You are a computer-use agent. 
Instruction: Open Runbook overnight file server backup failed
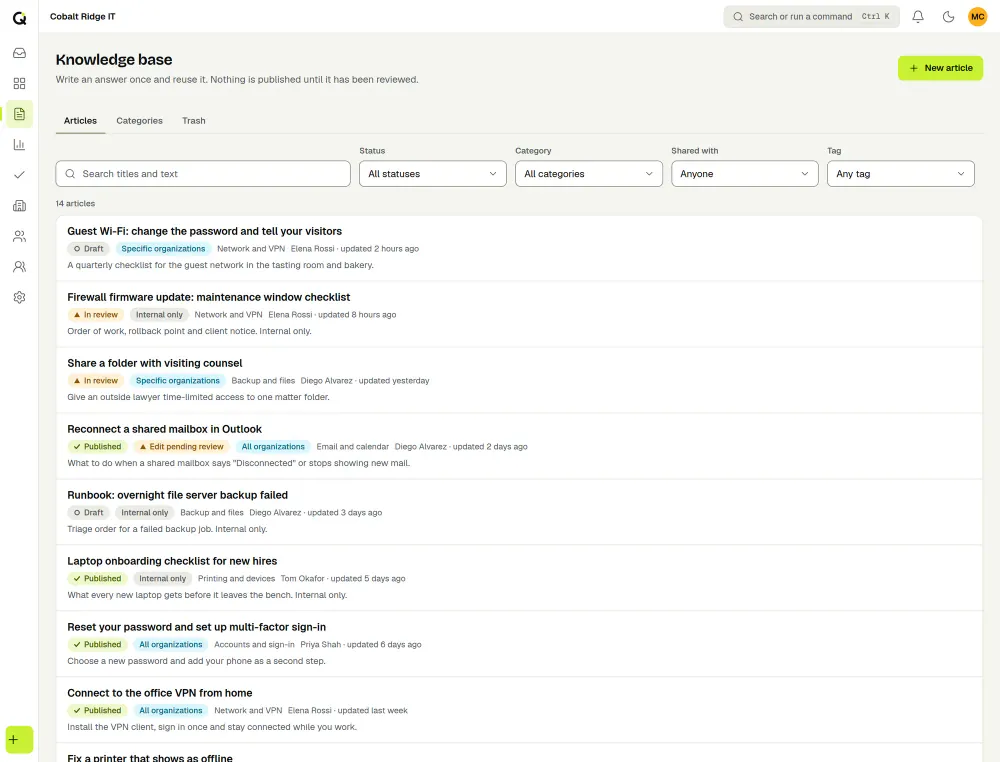point(177,495)
